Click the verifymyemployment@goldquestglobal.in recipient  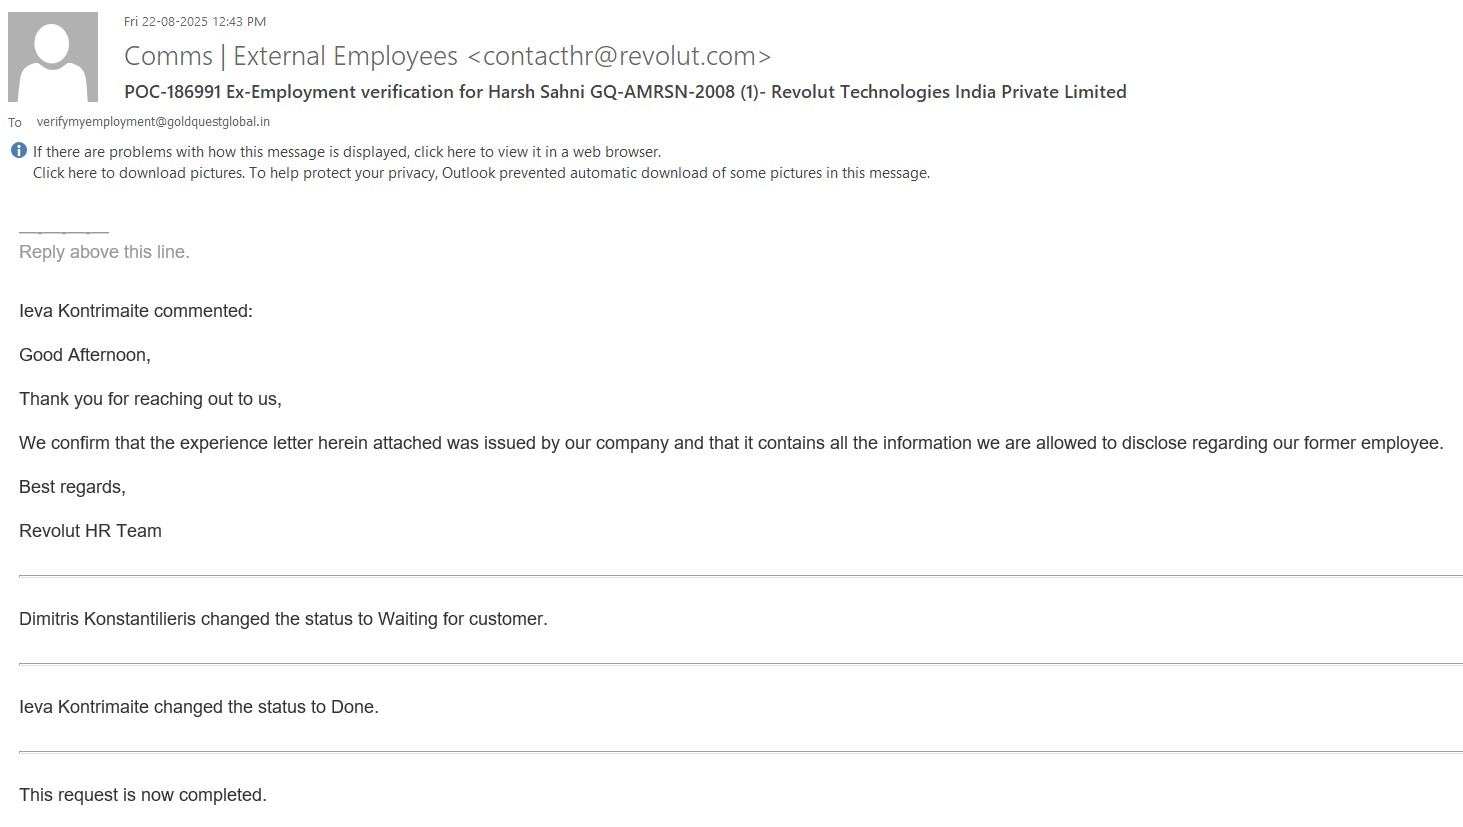(x=153, y=122)
